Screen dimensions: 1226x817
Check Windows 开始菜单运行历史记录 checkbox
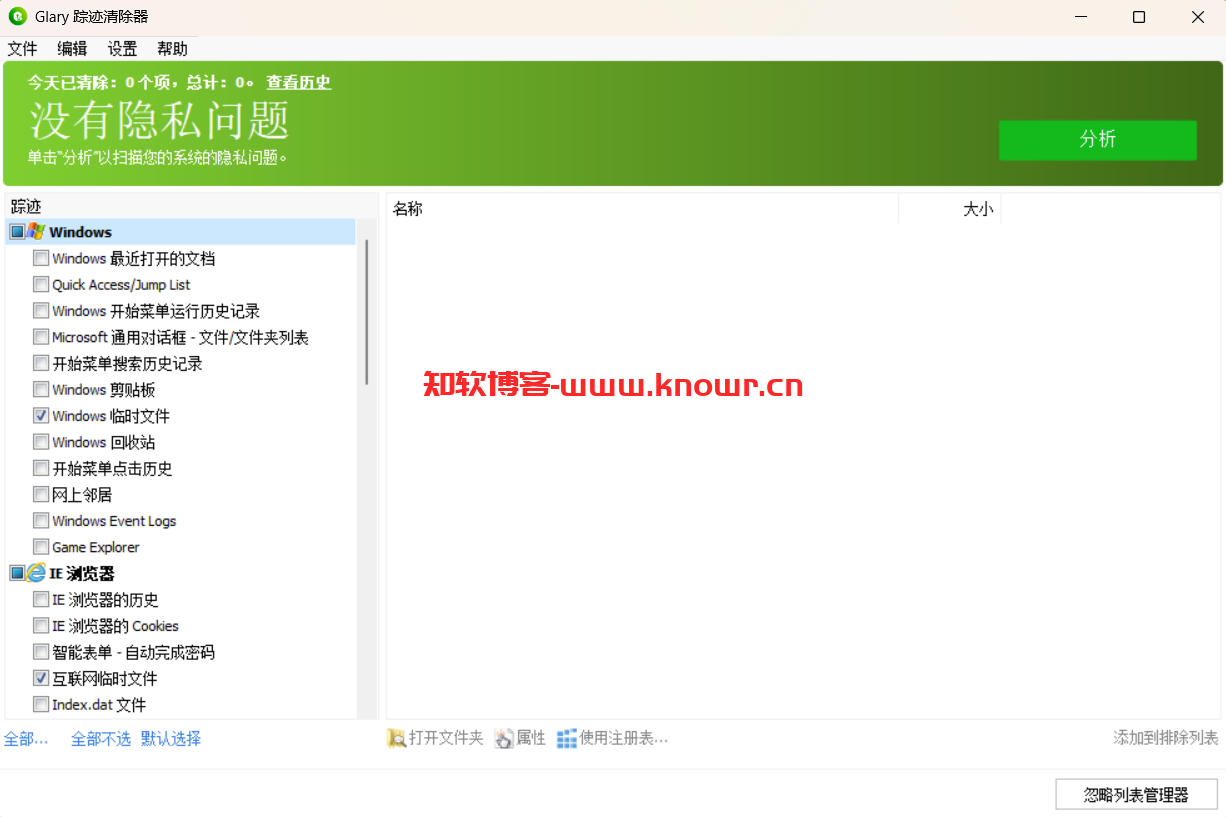(x=41, y=311)
